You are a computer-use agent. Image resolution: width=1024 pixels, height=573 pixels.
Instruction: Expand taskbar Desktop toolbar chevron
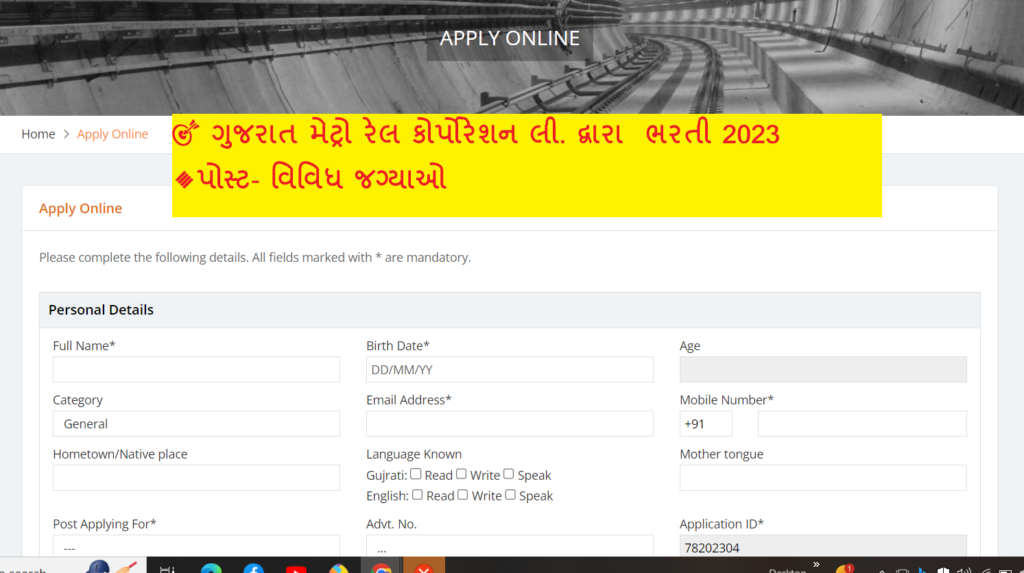(816, 564)
